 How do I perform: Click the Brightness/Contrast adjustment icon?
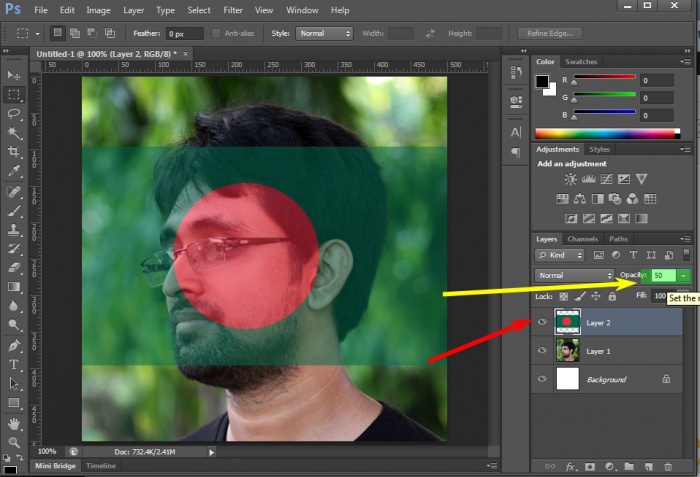(570, 179)
